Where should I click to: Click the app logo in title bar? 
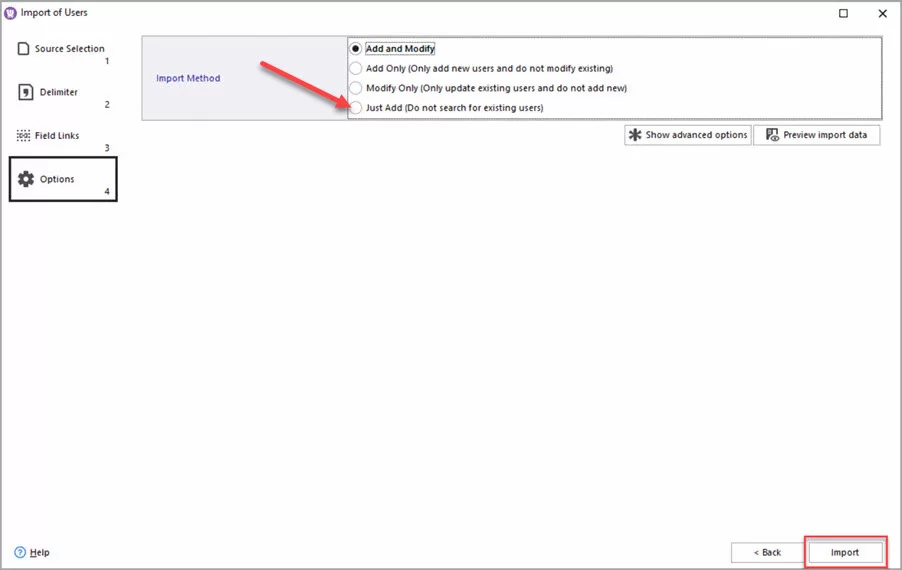coord(10,13)
